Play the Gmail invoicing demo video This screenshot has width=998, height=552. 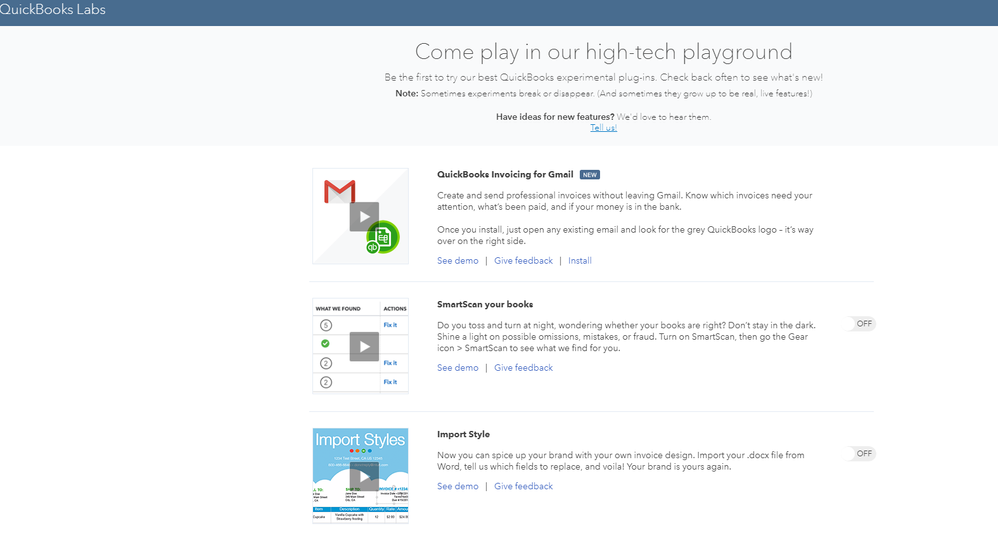click(364, 216)
